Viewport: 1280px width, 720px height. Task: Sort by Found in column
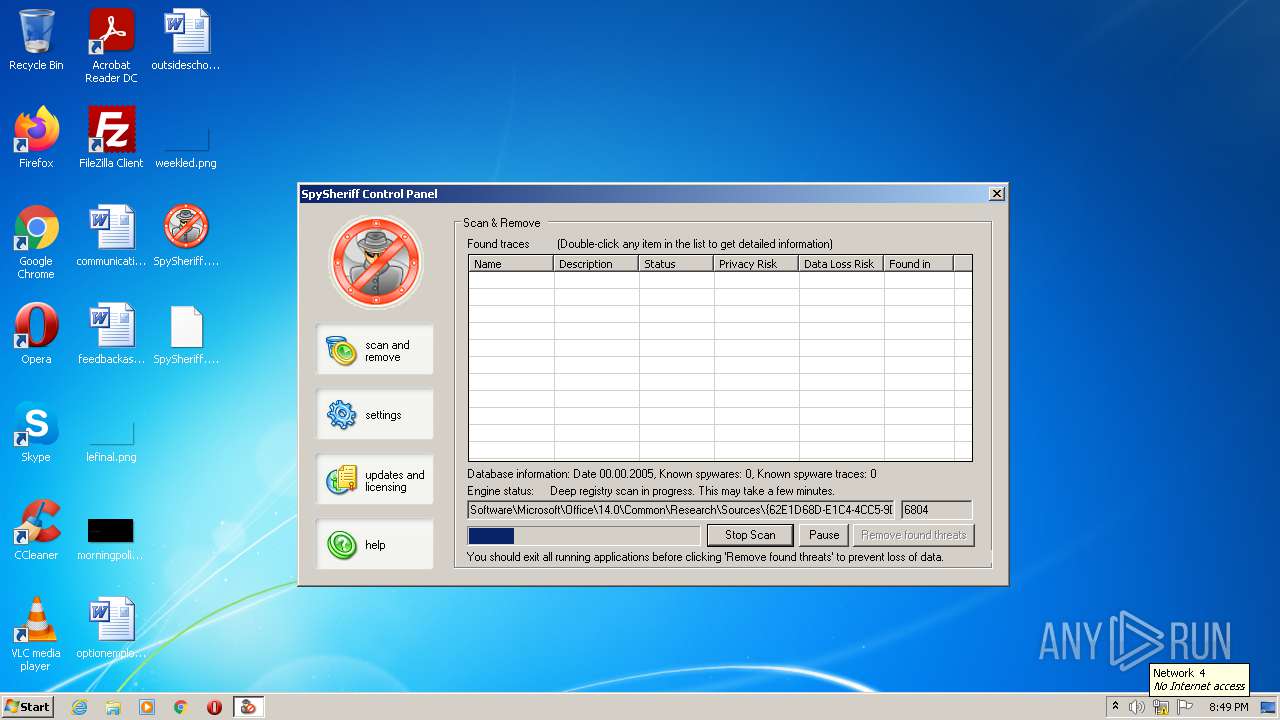(x=919, y=264)
